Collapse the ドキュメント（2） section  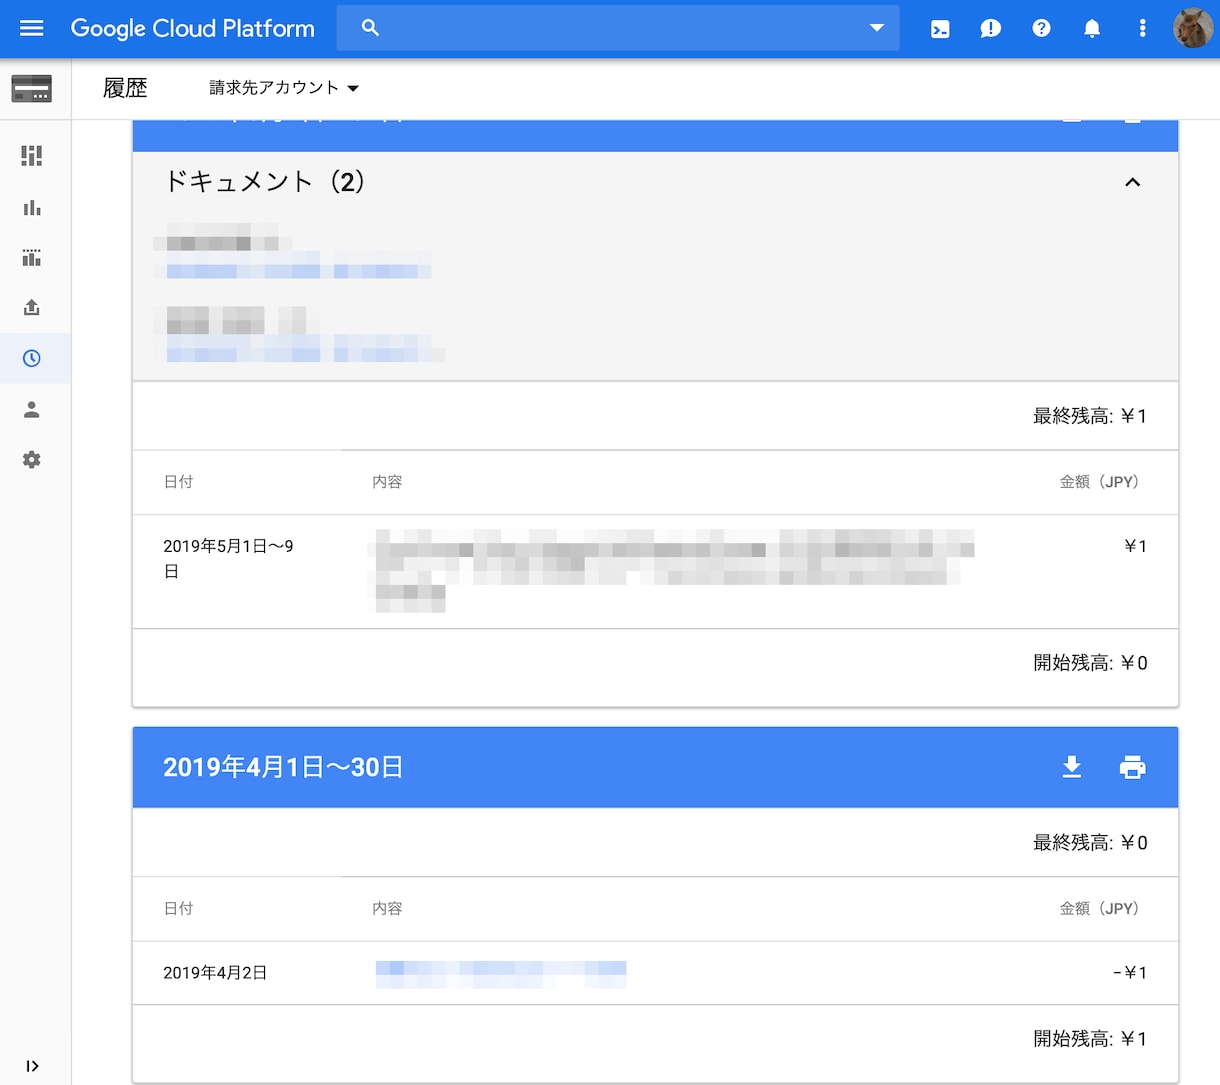(x=1132, y=182)
